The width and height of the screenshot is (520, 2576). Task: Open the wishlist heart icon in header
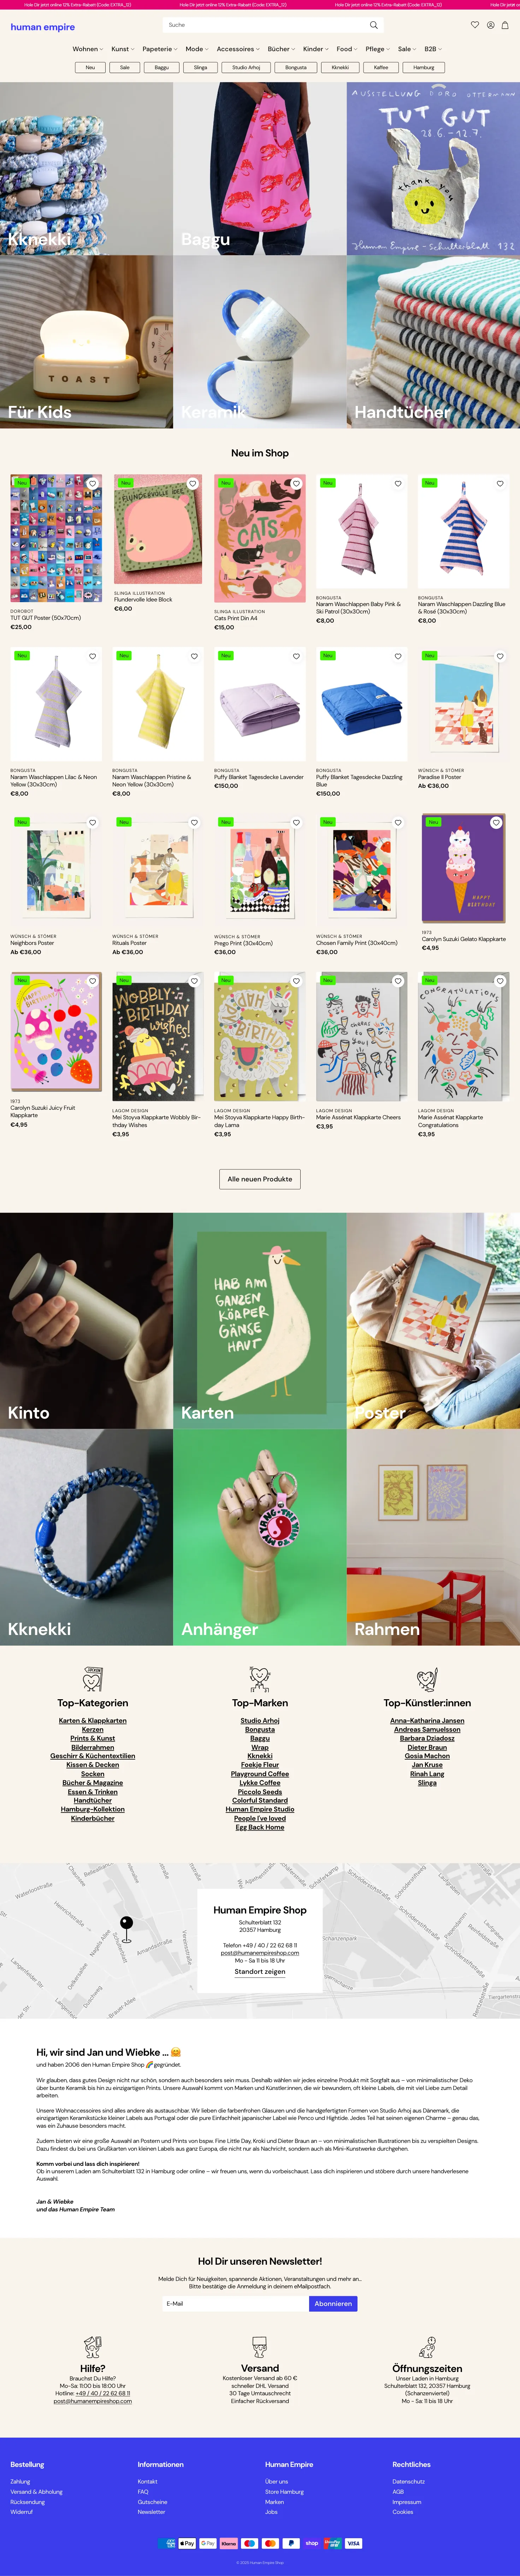475,25
